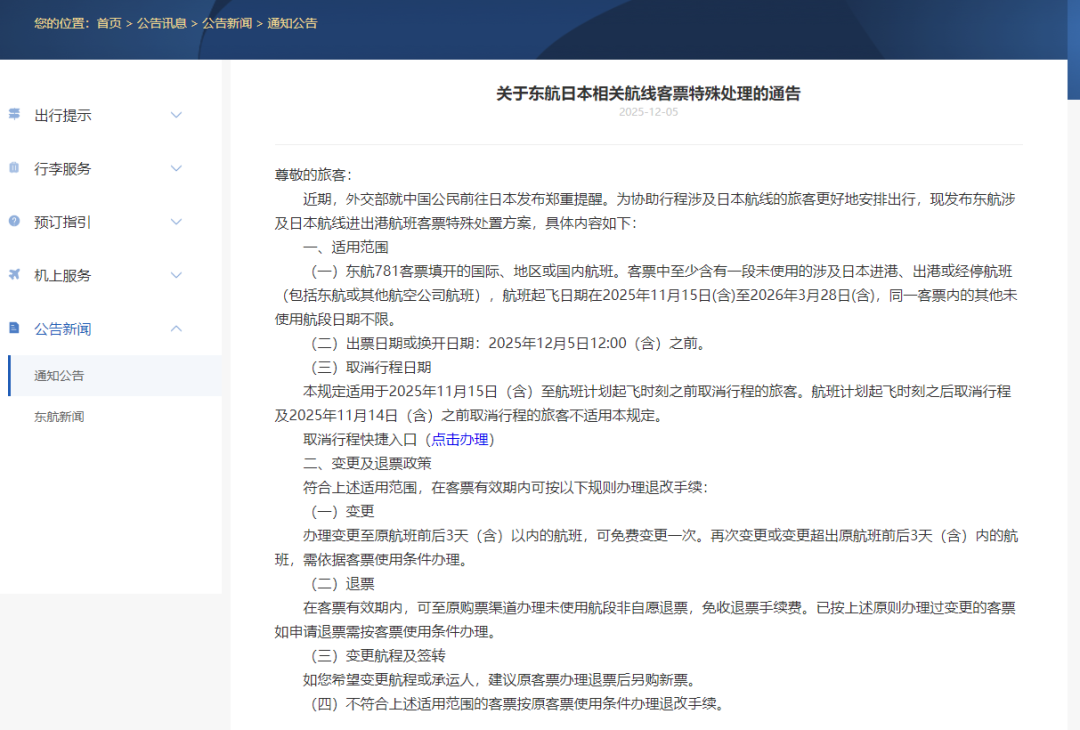This screenshot has width=1080, height=730.
Task: Click the luggage icon beside 行李服务
Action: [x=14, y=168]
